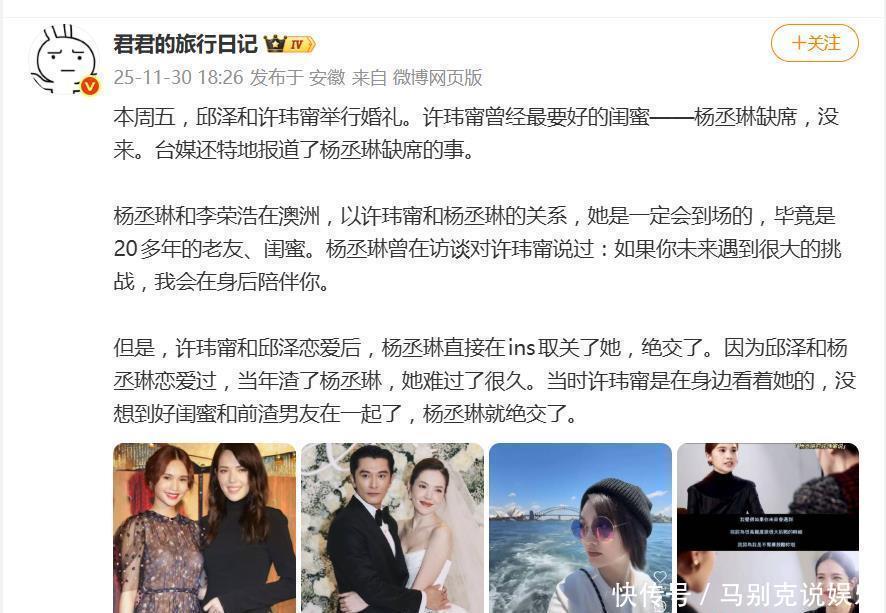Screen dimensions: 886x613
Task: Open the Sydney harbour beanie selfie
Action: tap(580, 528)
